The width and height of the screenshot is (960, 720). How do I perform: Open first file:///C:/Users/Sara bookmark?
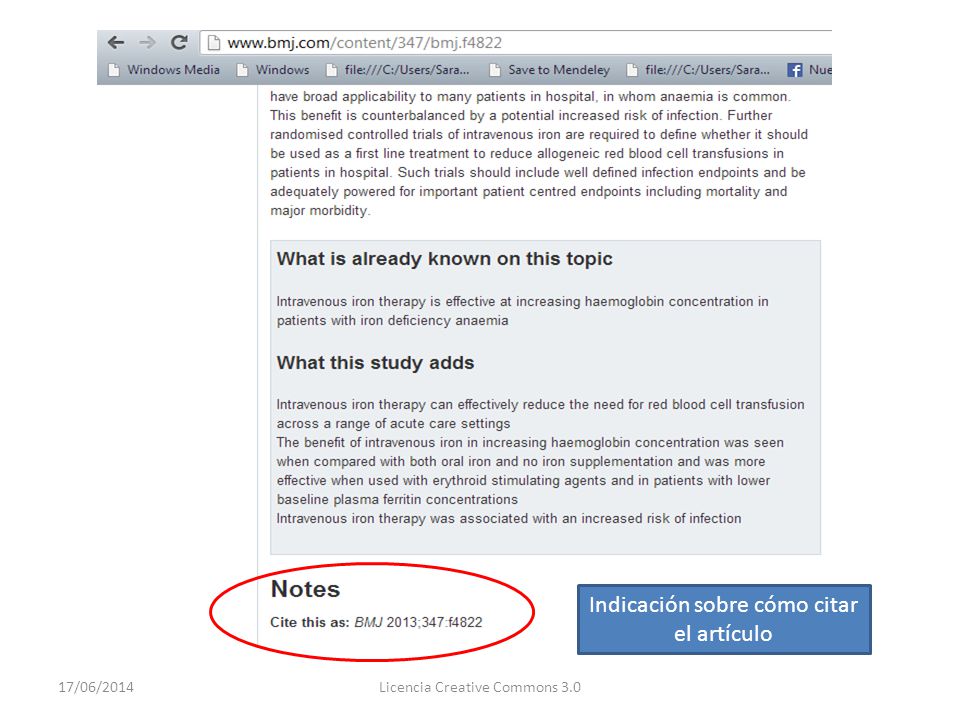pyautogui.click(x=398, y=70)
